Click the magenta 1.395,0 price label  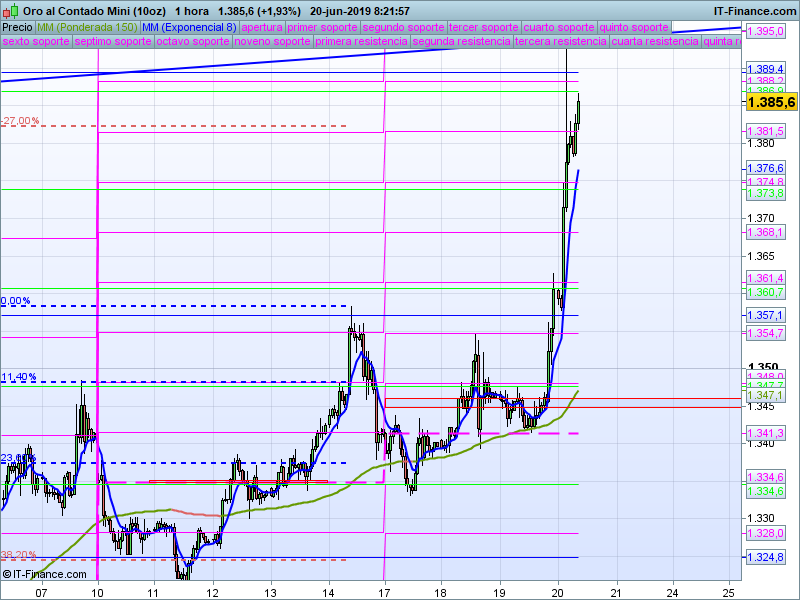[765, 32]
